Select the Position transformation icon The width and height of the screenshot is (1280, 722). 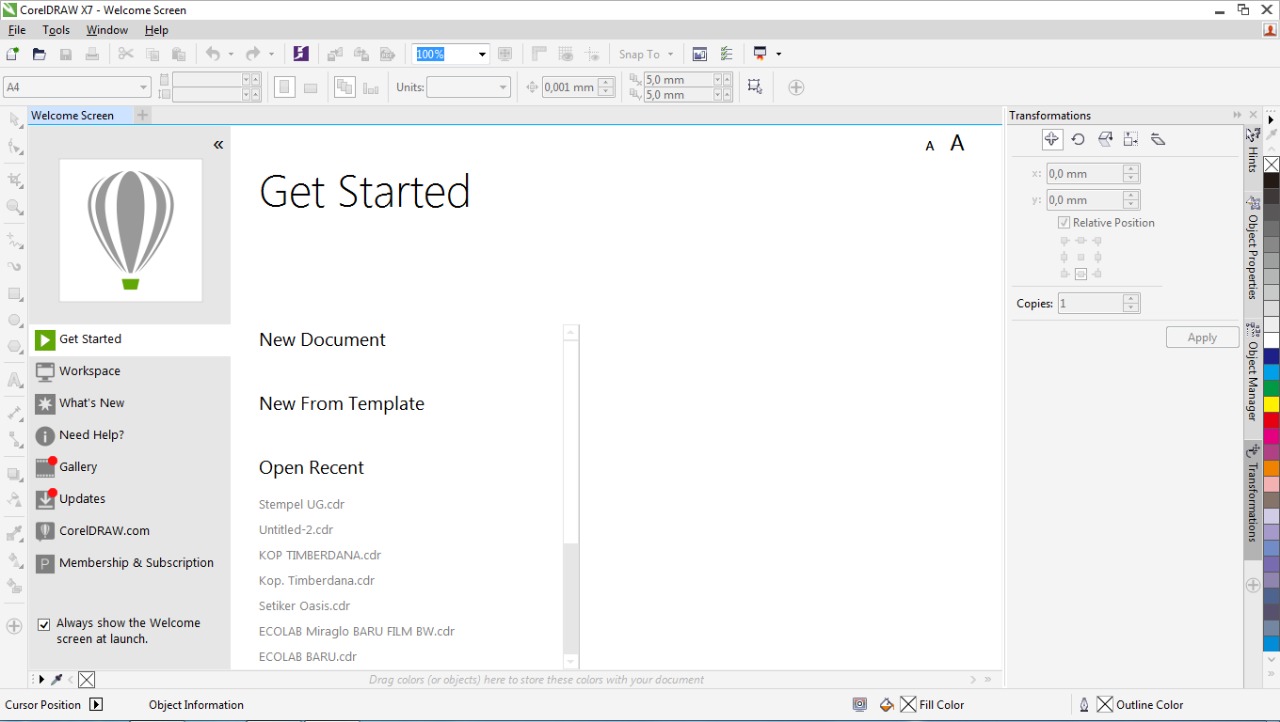coord(1051,140)
